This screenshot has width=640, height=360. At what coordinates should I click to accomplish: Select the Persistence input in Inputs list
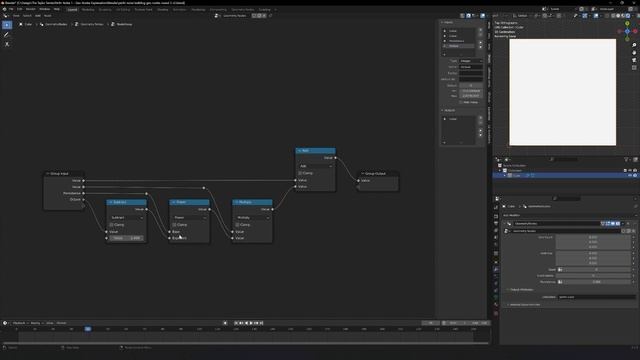click(x=458, y=41)
